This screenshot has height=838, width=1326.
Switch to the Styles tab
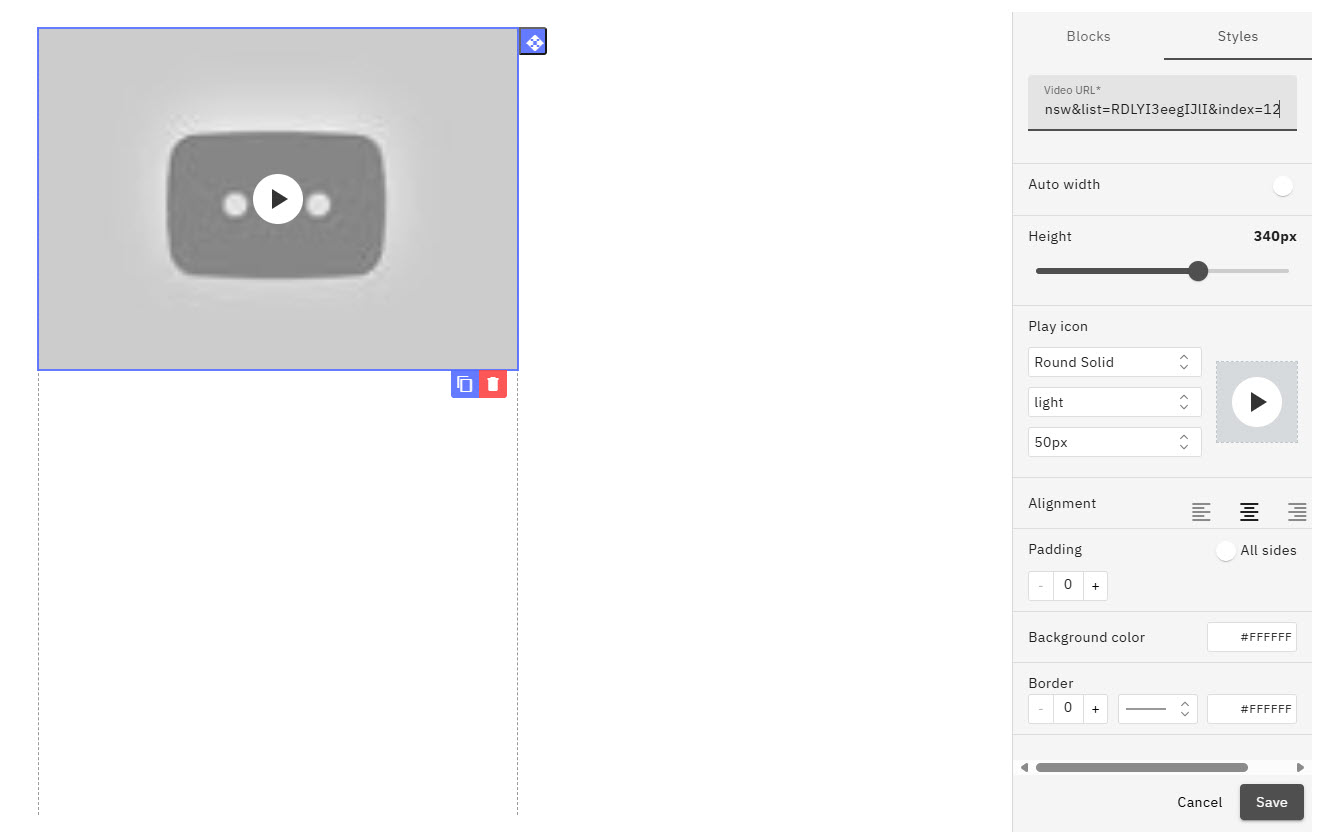point(1237,36)
